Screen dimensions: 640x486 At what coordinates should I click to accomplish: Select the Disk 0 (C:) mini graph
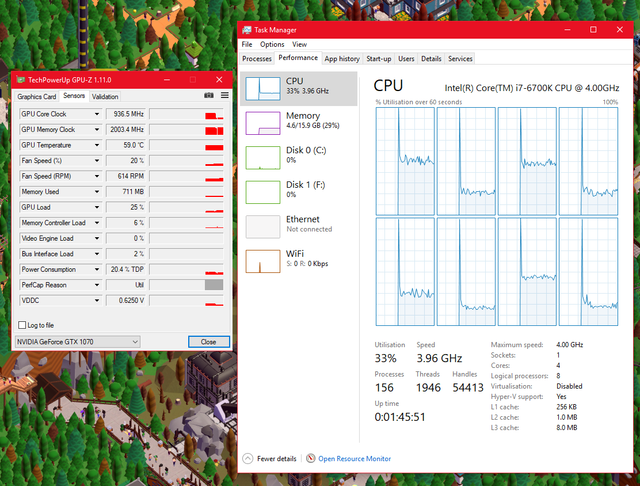263,158
